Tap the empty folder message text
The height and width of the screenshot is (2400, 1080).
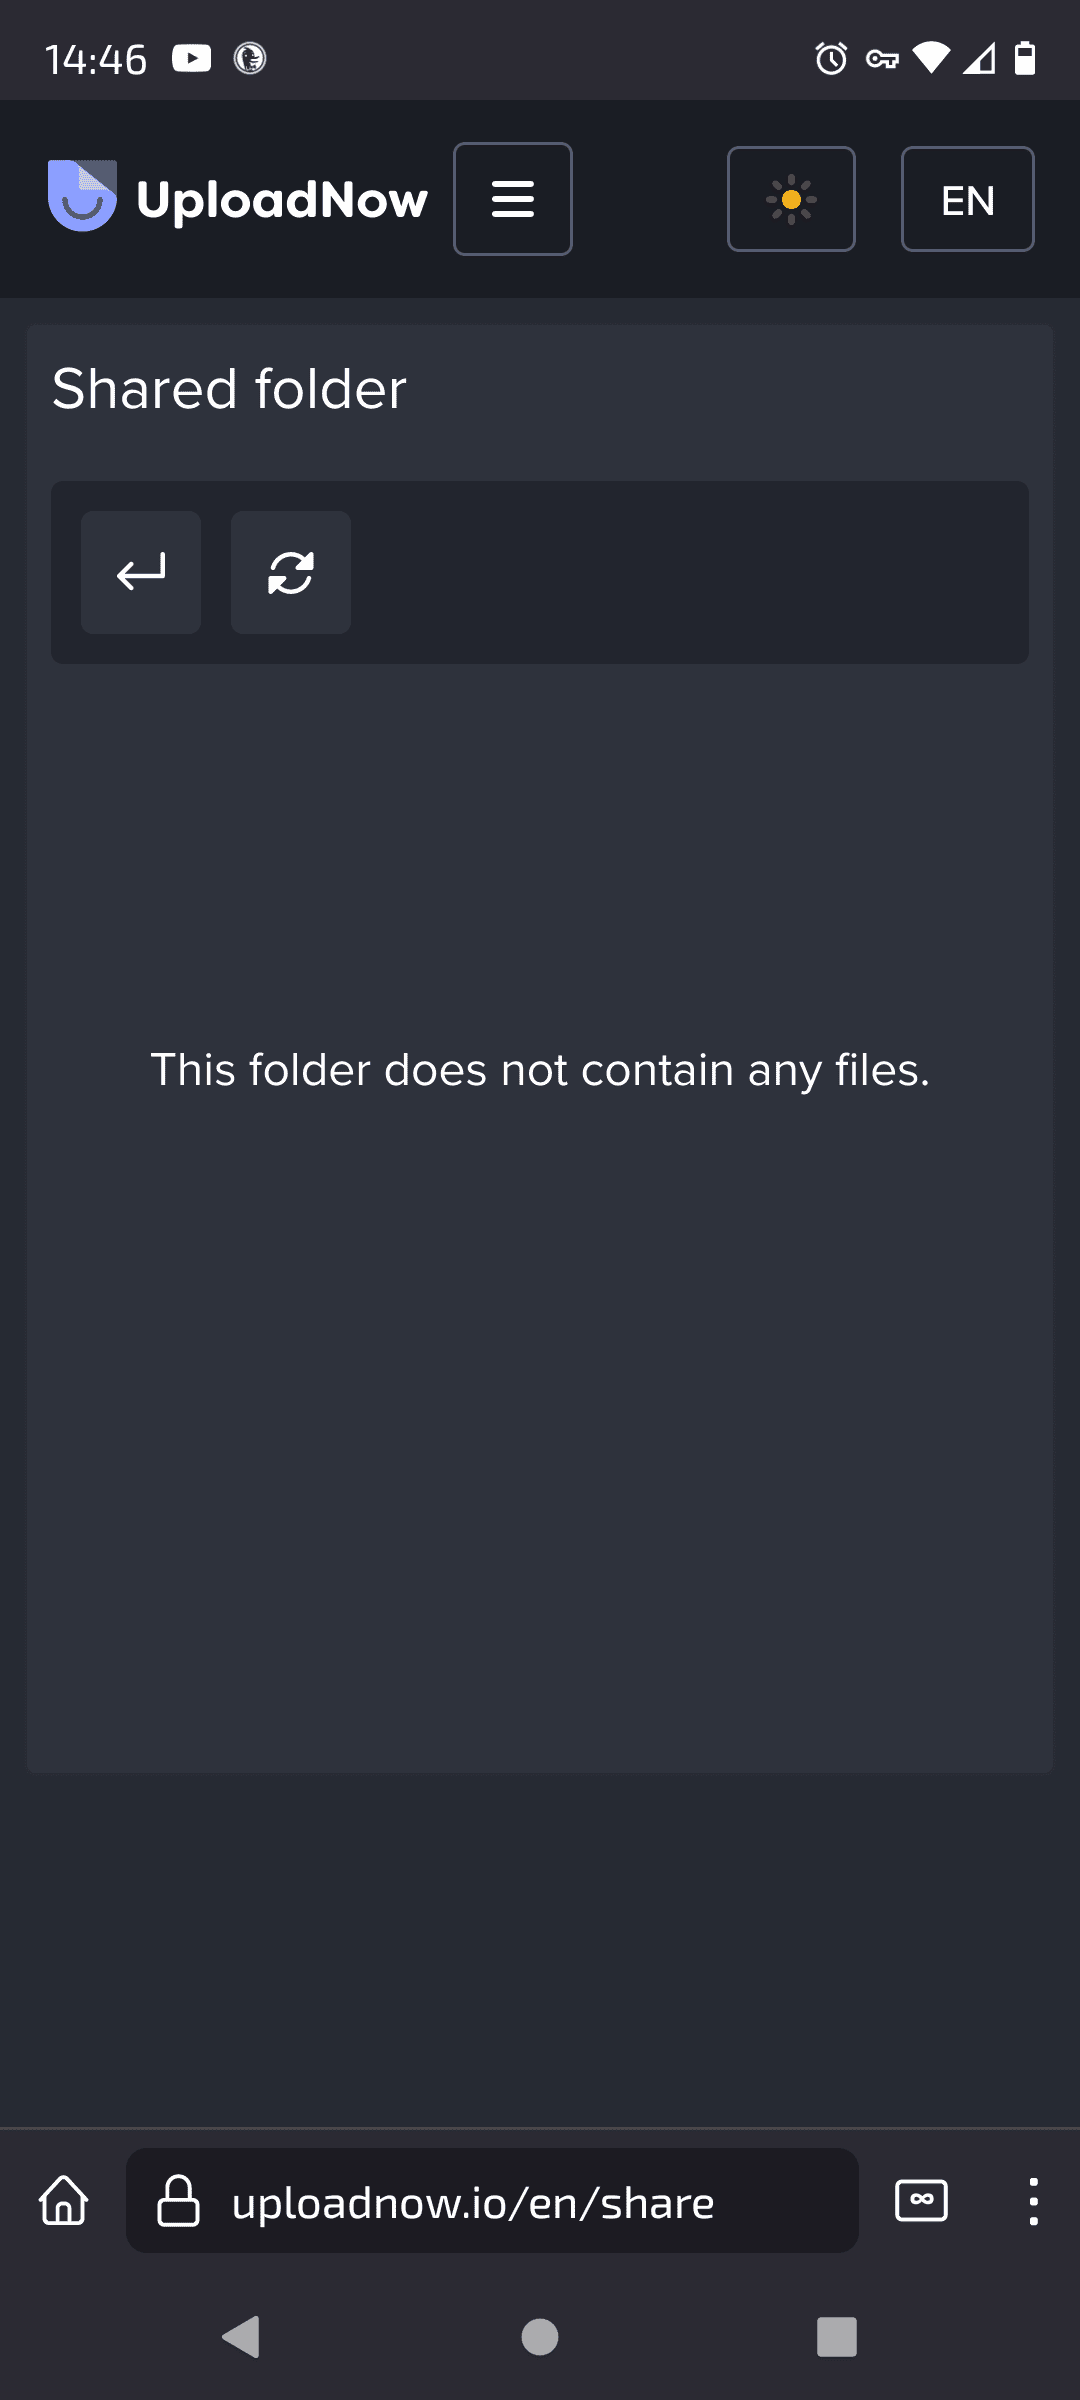click(540, 1070)
